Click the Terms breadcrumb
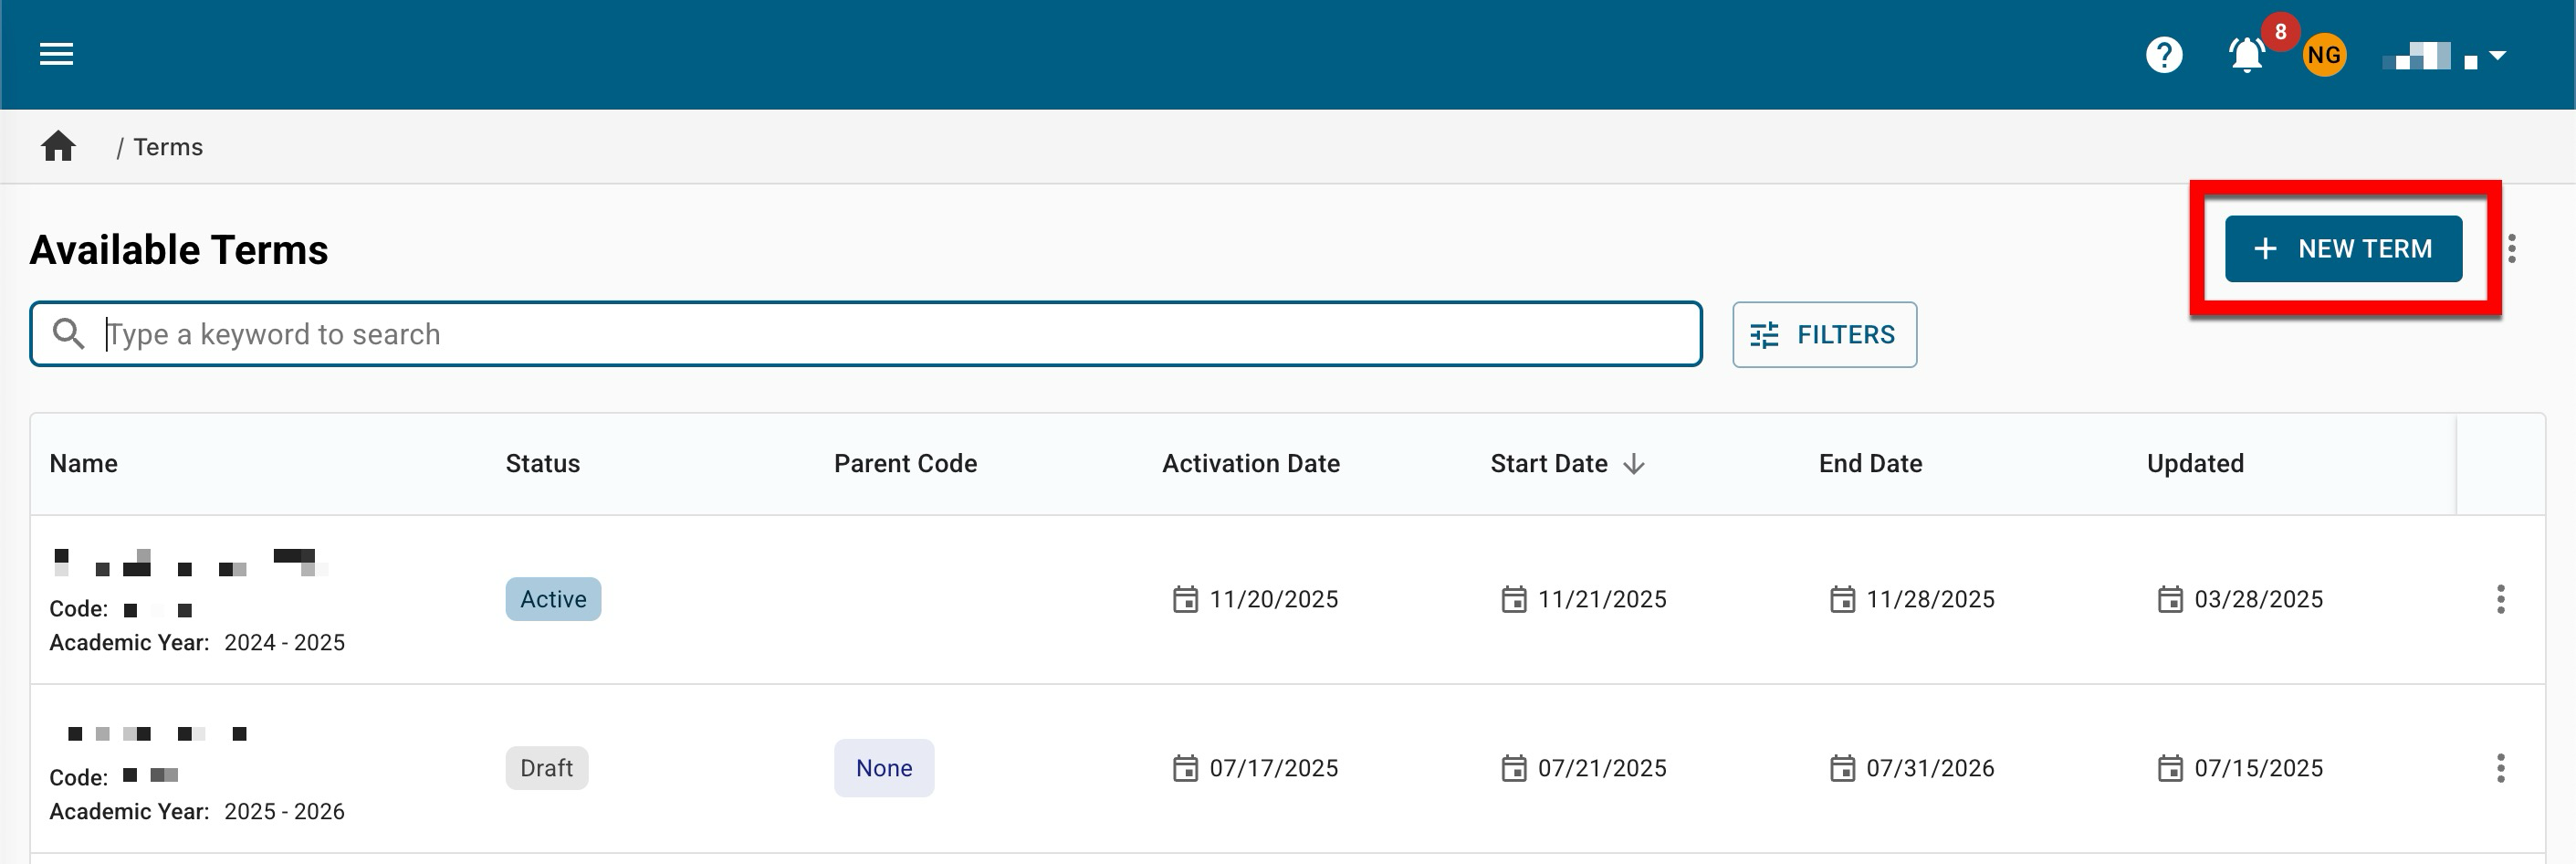The image size is (2576, 864). pyautogui.click(x=168, y=147)
